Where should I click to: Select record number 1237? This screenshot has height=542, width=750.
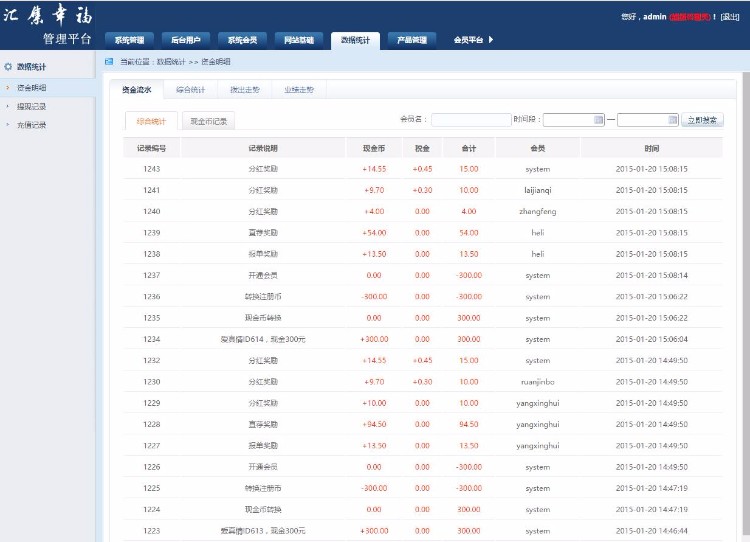152,275
